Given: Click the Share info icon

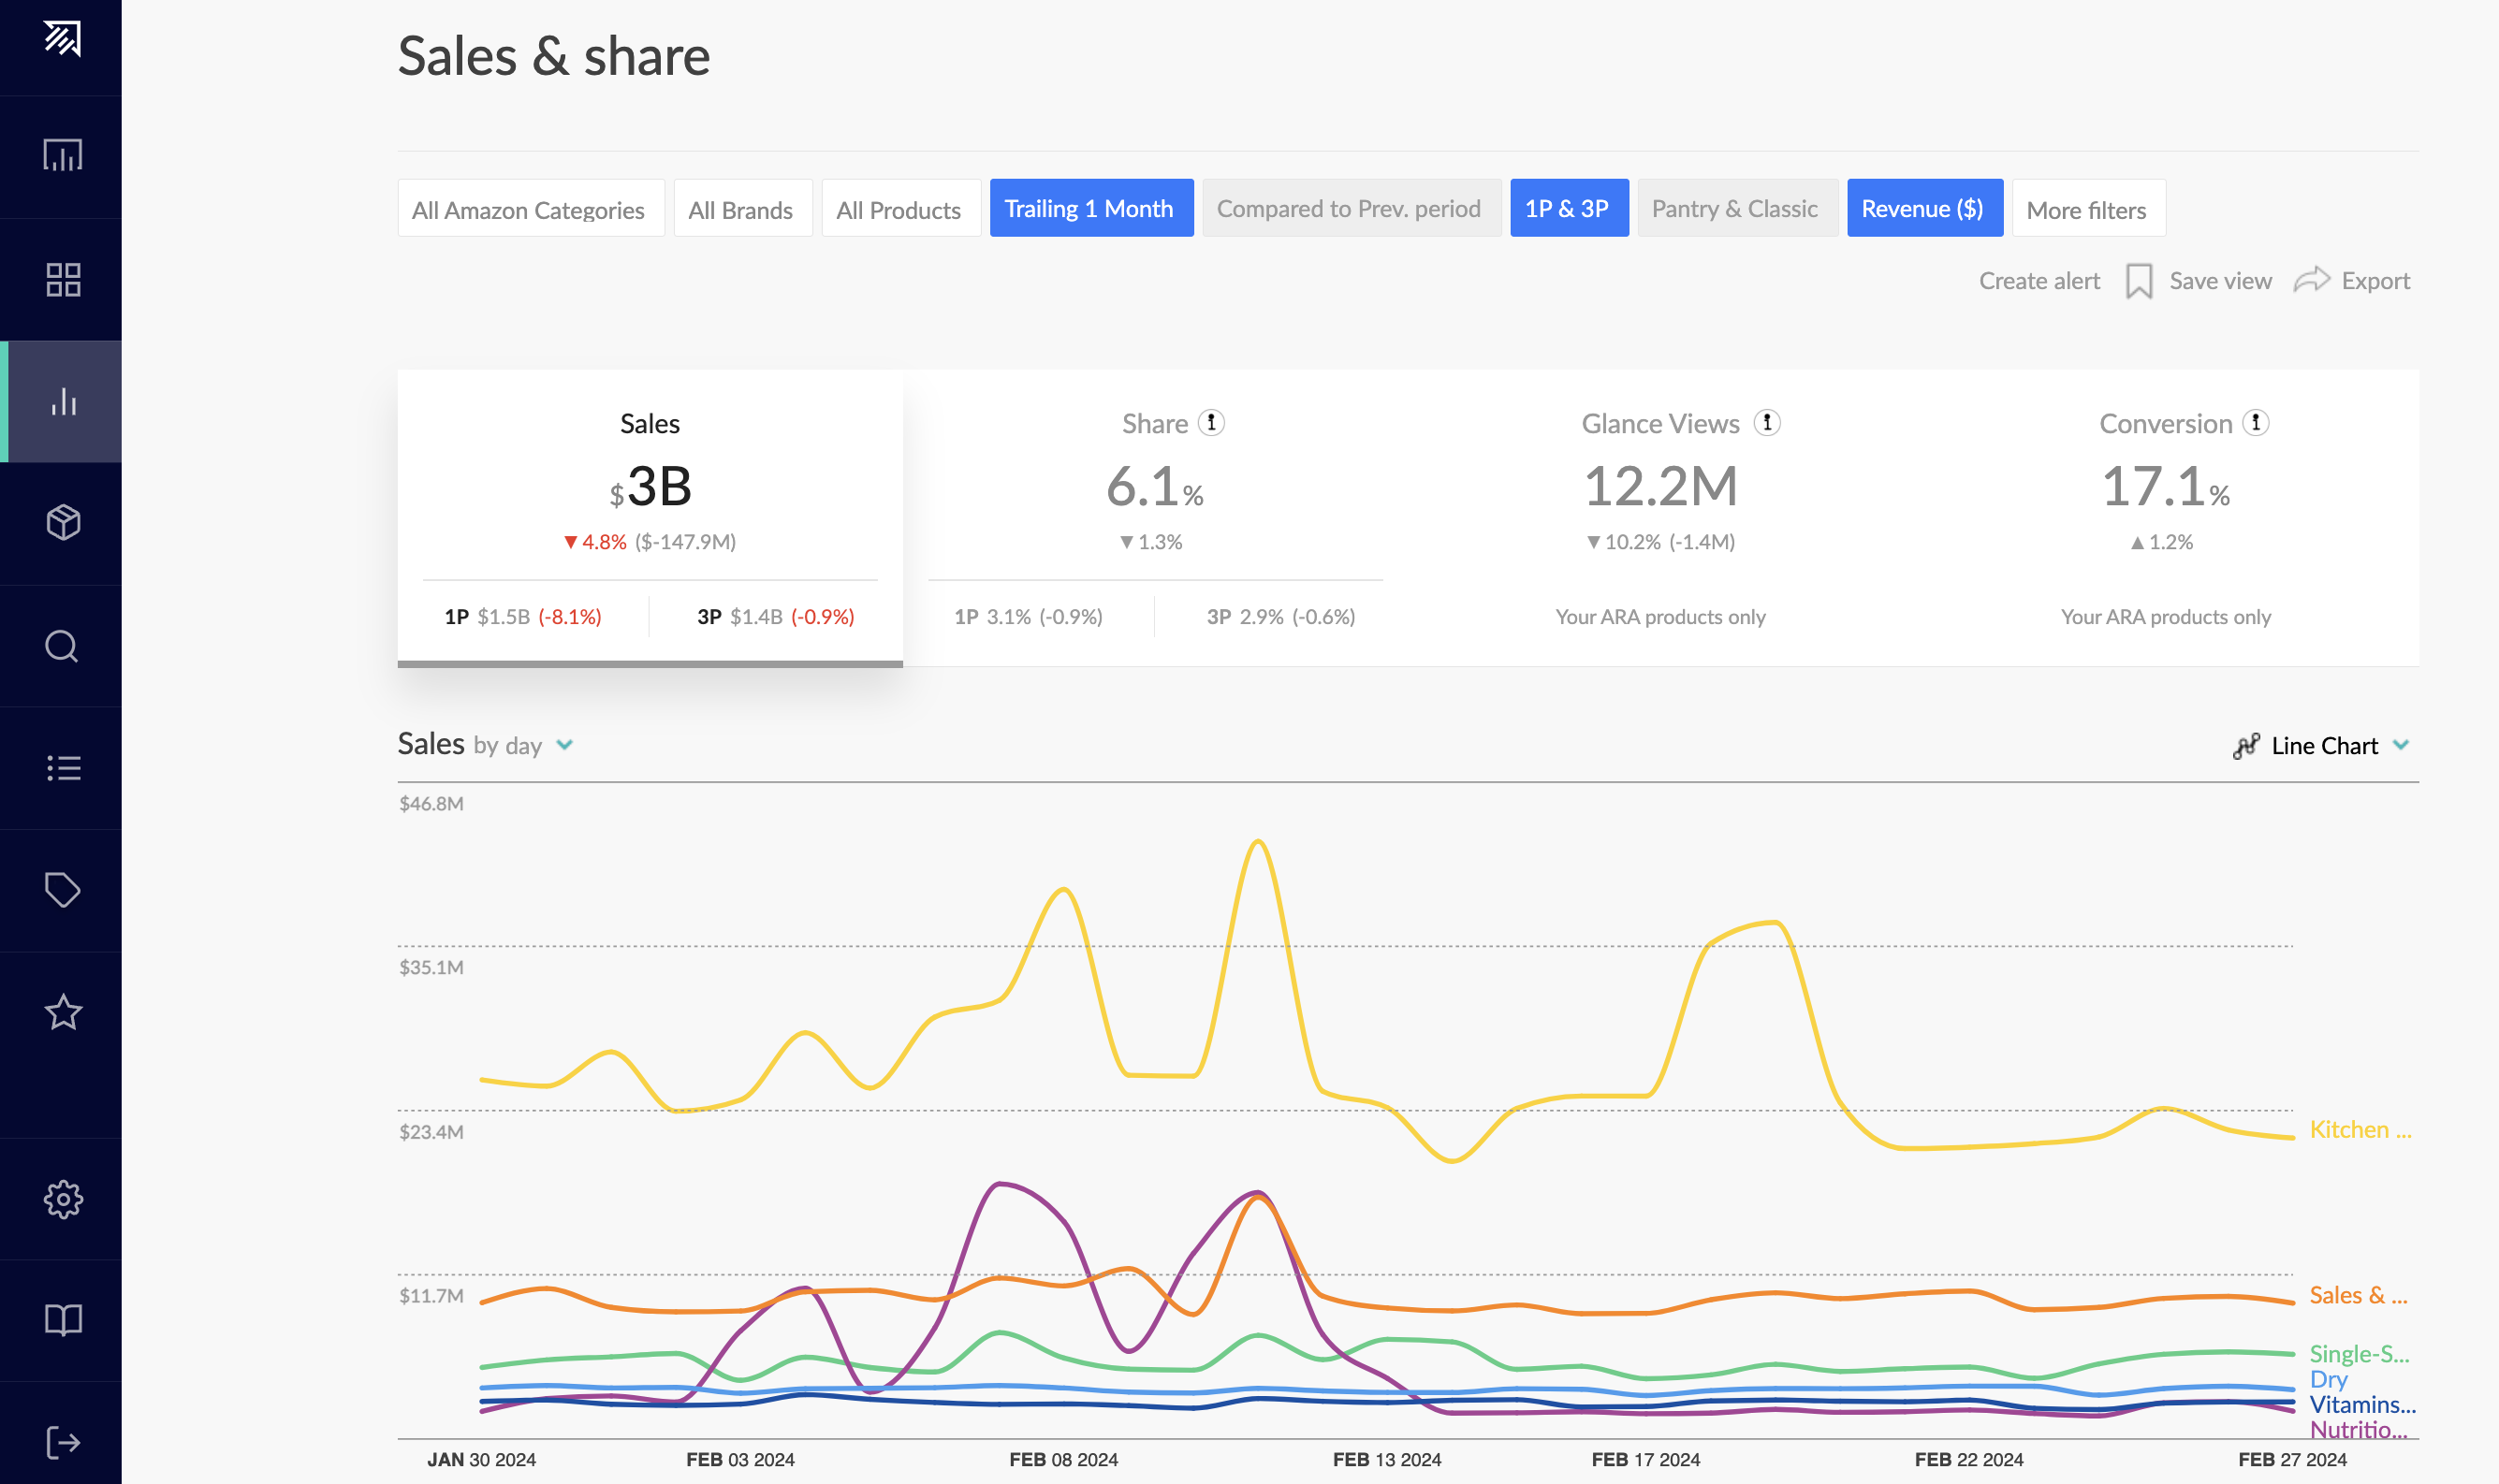Looking at the screenshot, I should point(1211,423).
